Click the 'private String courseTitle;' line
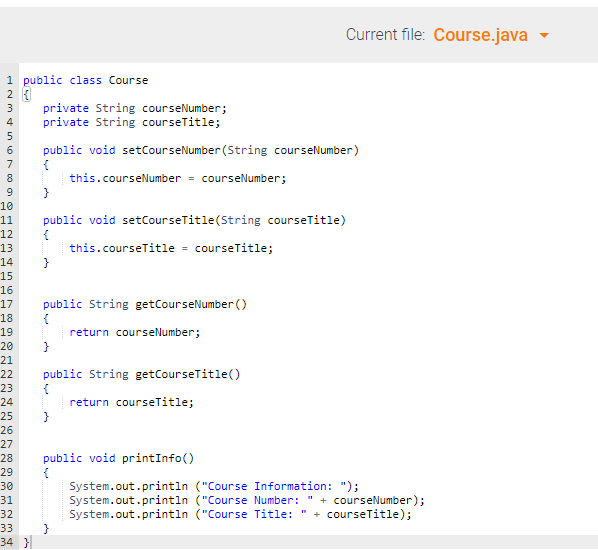This screenshot has height=550, width=598. [x=131, y=122]
